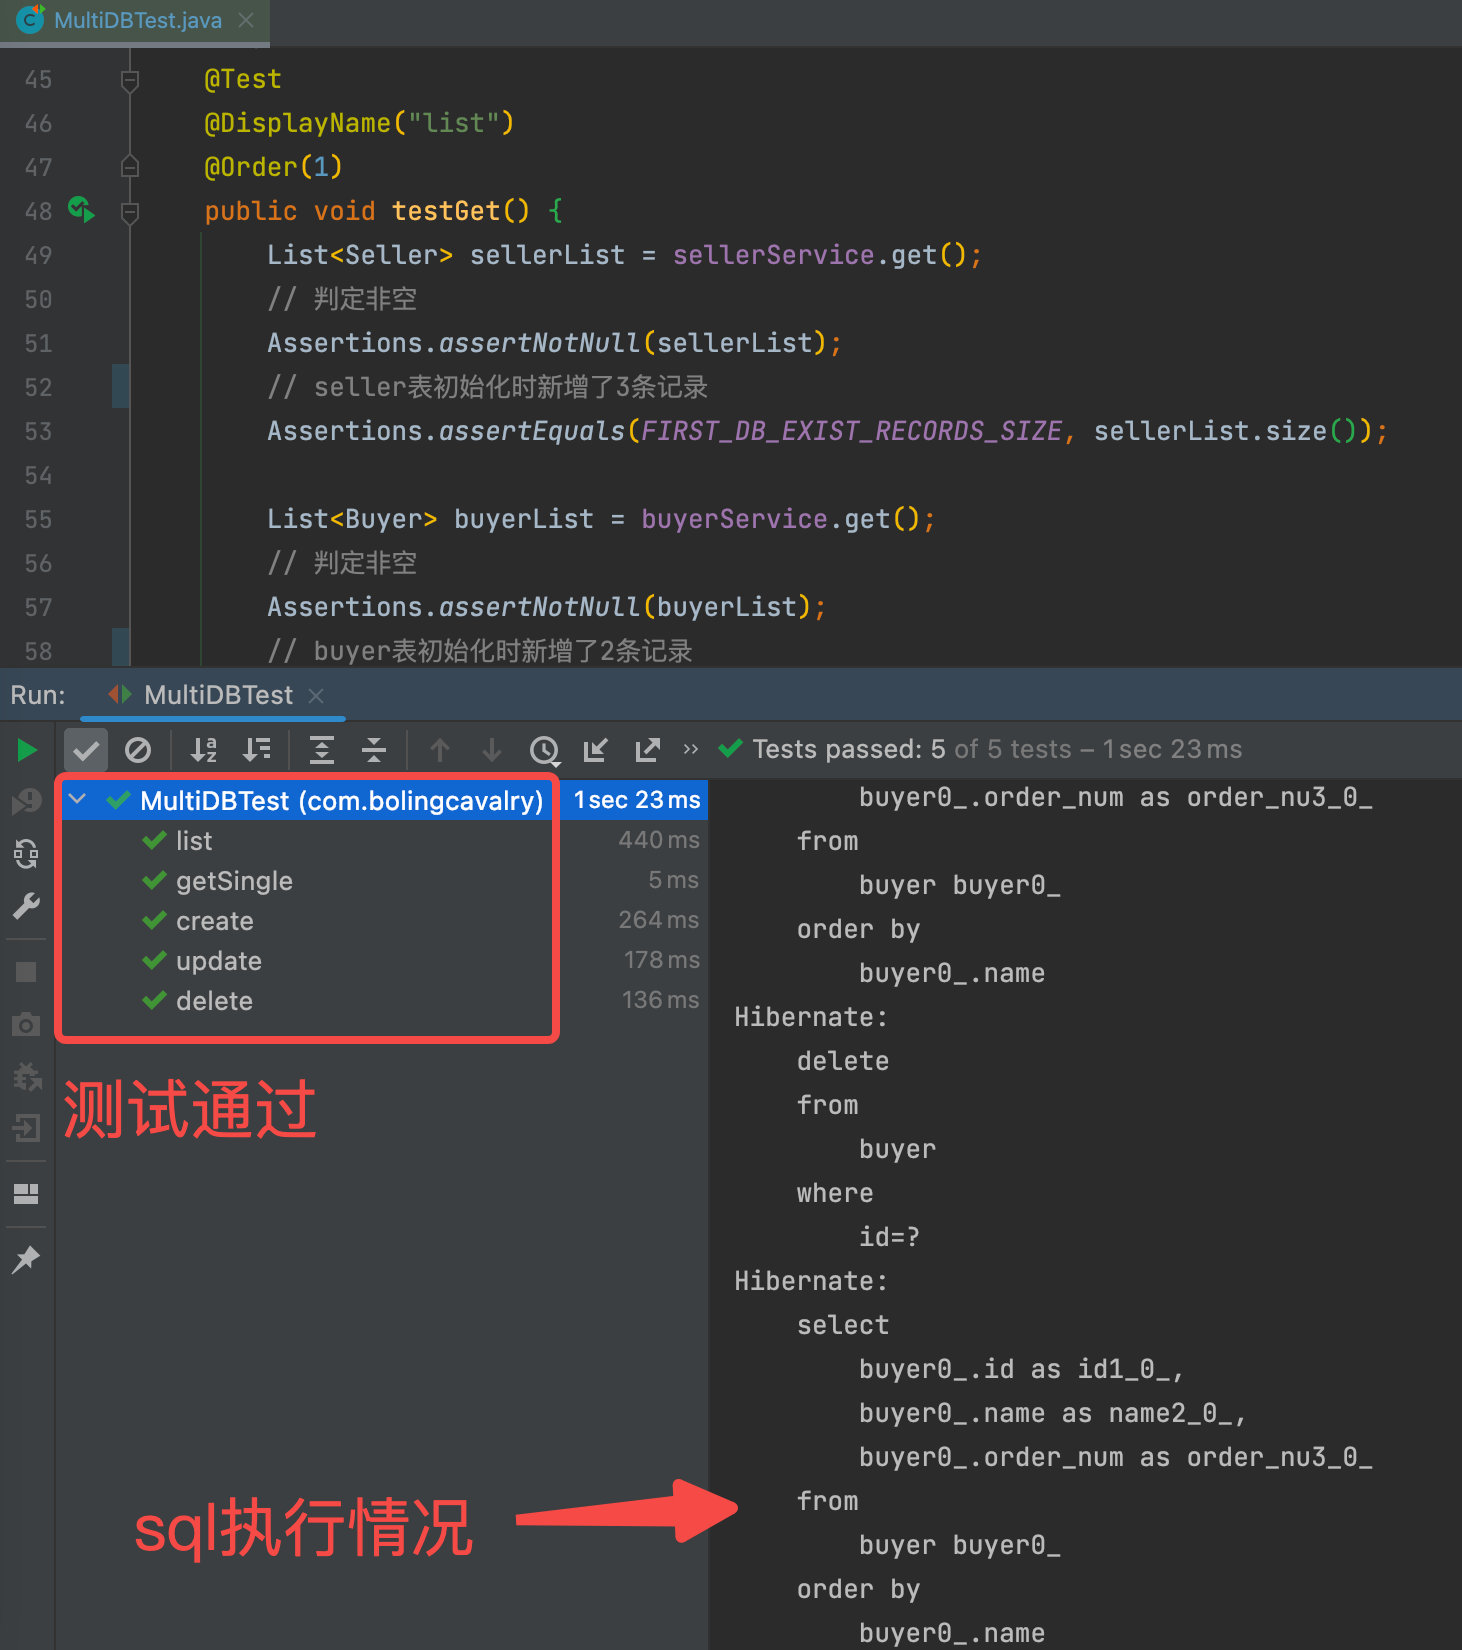Fold testGet method at line 48
The width and height of the screenshot is (1462, 1650).
129,211
